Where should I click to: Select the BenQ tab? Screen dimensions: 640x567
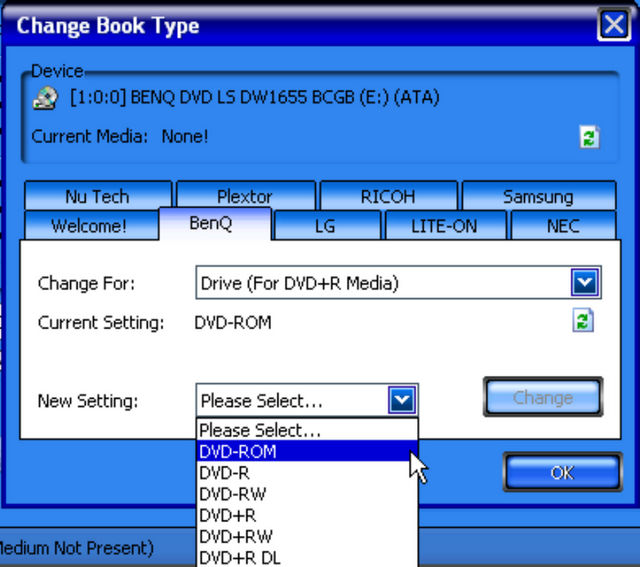point(215,224)
